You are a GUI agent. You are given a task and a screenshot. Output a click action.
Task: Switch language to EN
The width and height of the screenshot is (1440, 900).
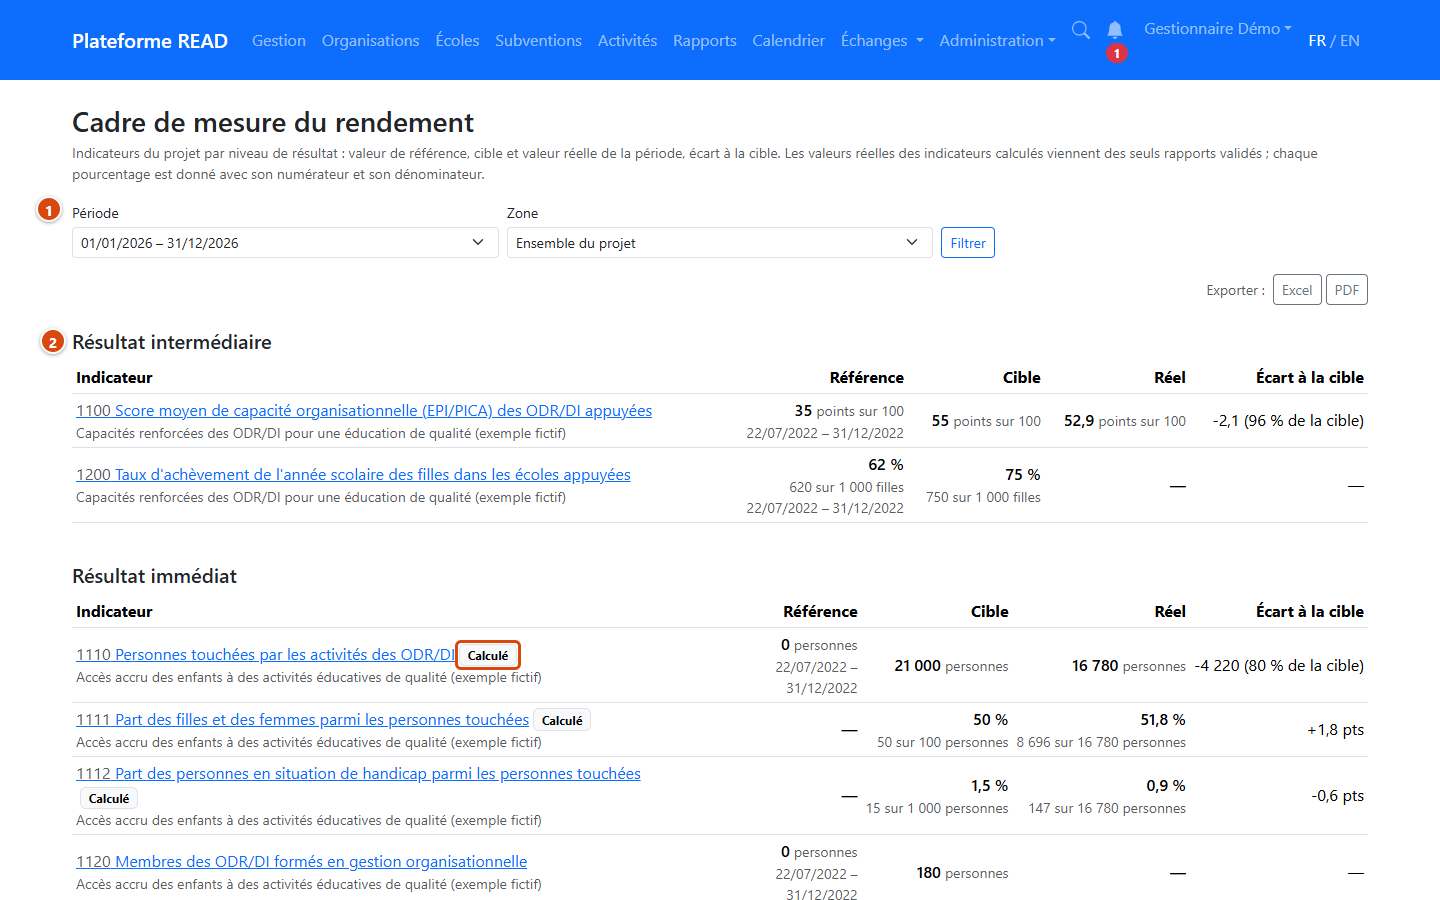[x=1350, y=41]
